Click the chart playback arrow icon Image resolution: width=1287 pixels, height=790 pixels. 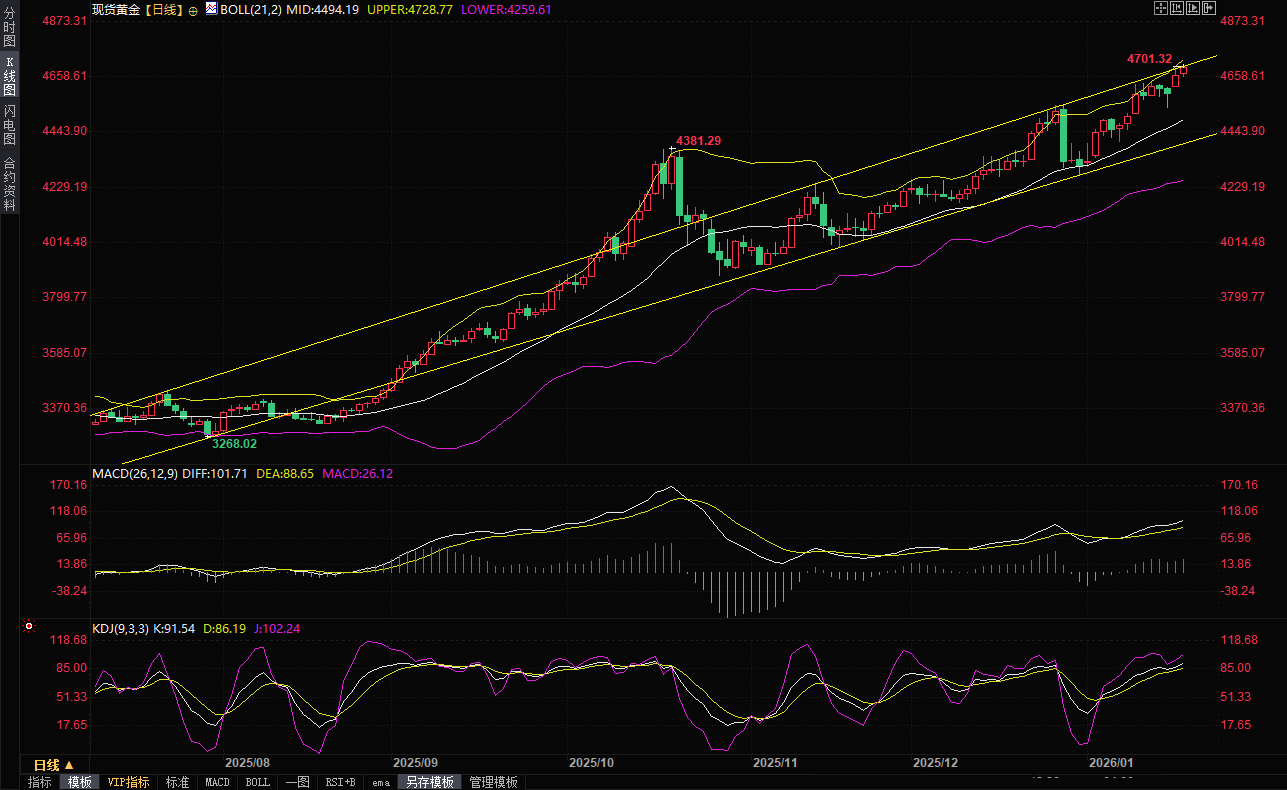coord(1193,8)
